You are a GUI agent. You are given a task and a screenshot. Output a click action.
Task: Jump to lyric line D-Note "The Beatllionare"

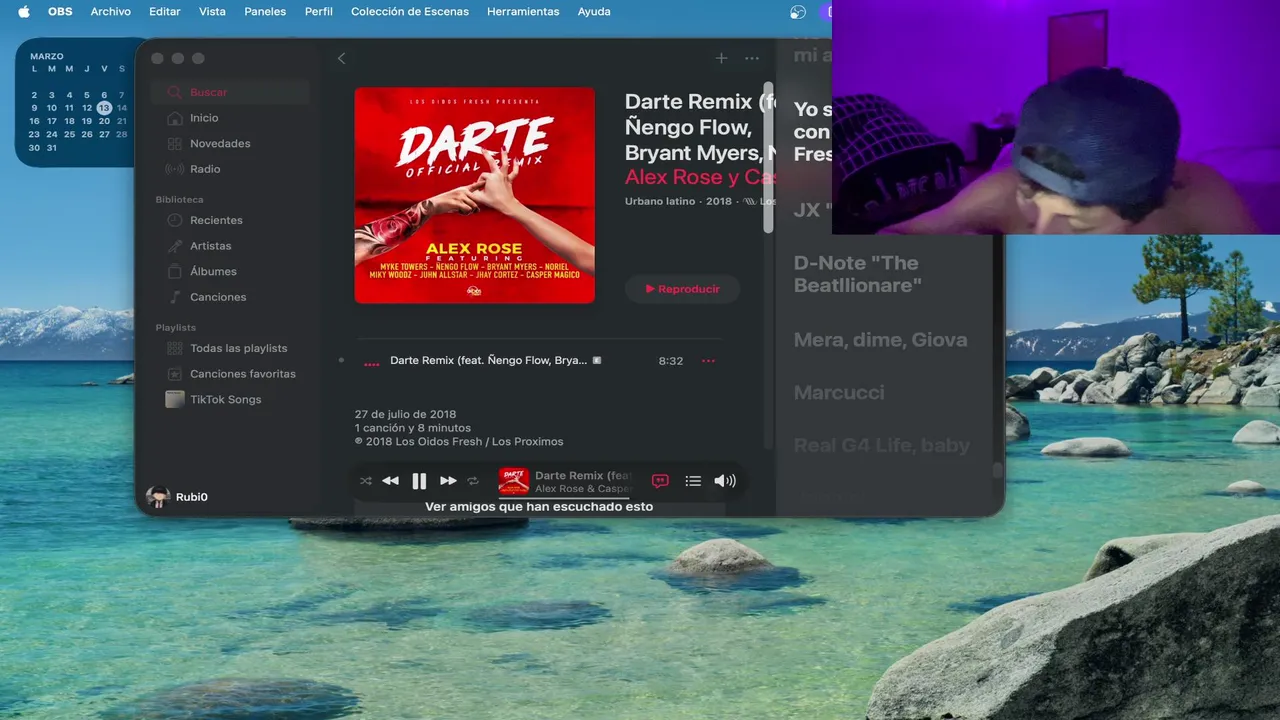coord(858,274)
